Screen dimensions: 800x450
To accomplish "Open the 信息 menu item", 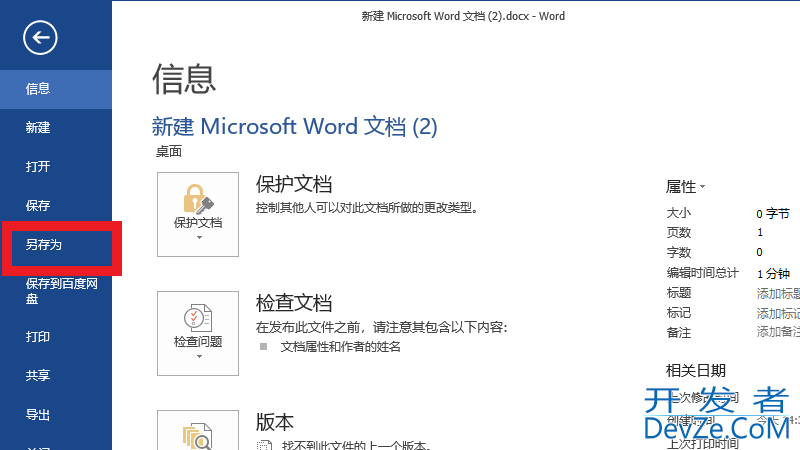I will (56, 89).
